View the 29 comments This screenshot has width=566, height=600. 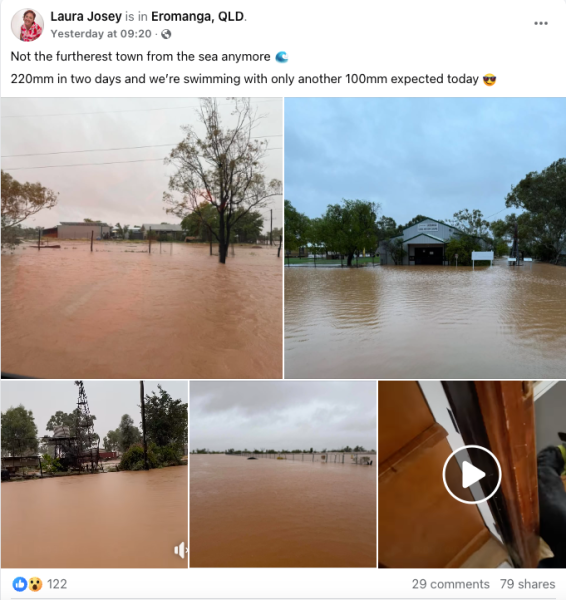click(x=450, y=584)
